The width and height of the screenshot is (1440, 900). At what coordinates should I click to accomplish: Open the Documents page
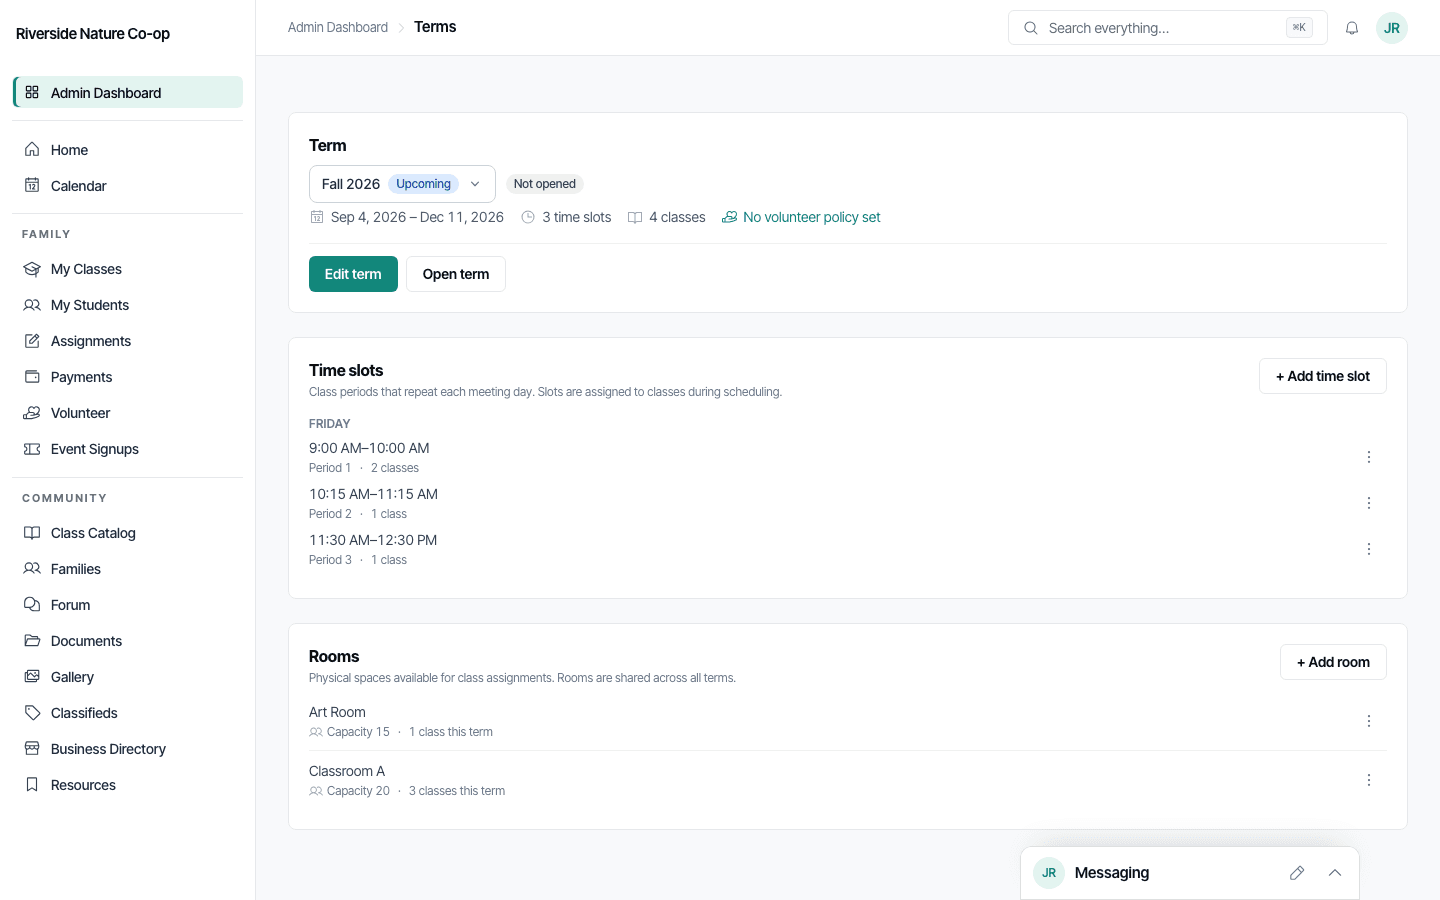pyautogui.click(x=128, y=641)
